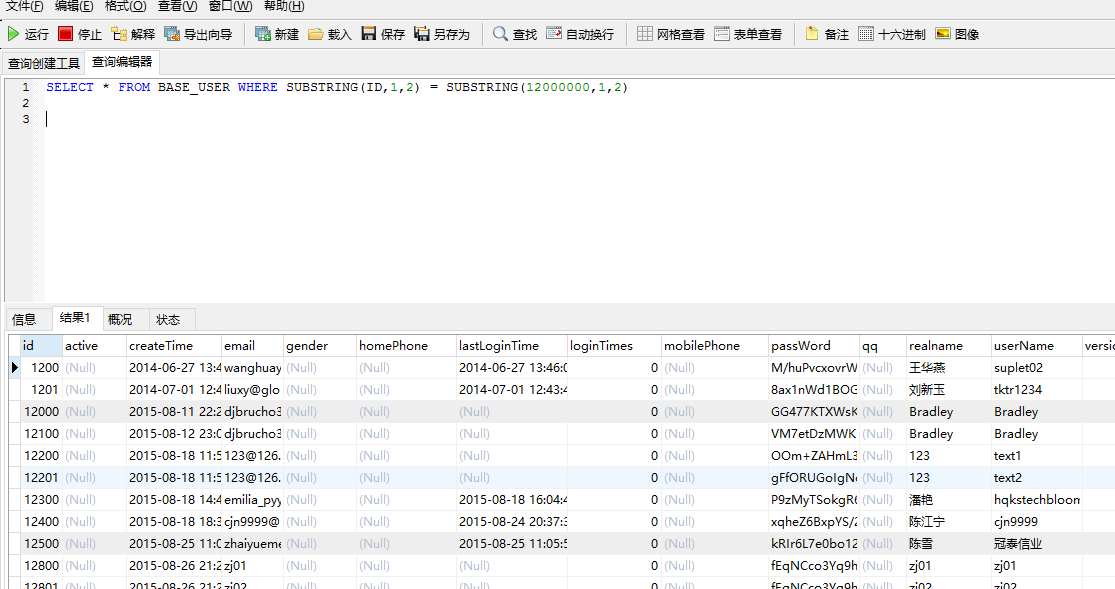Image resolution: width=1115 pixels, height=589 pixels.
Task: Click the mobilePhone column header
Action: pos(715,346)
